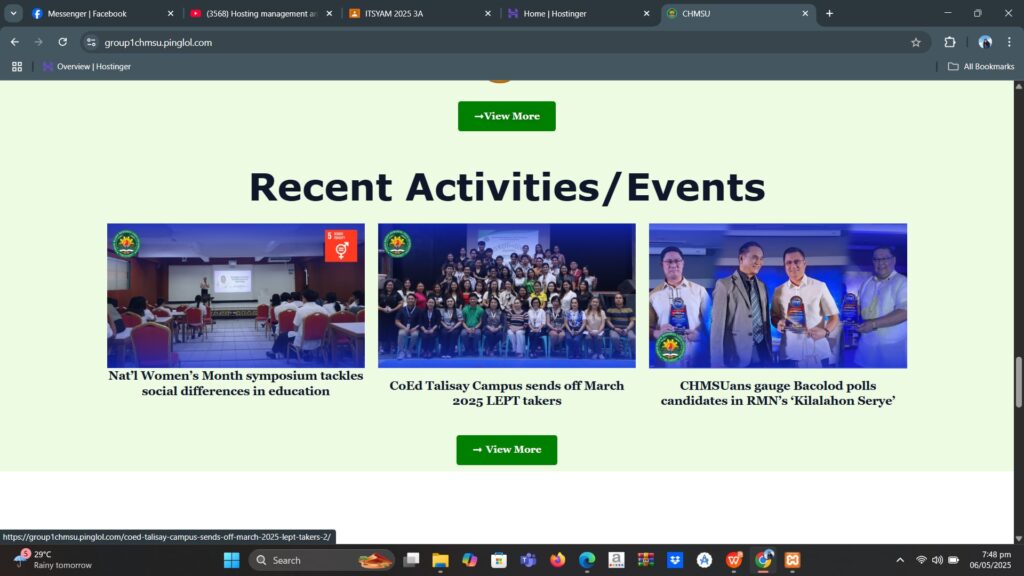Click View More below Recent Activities

[x=506, y=450]
